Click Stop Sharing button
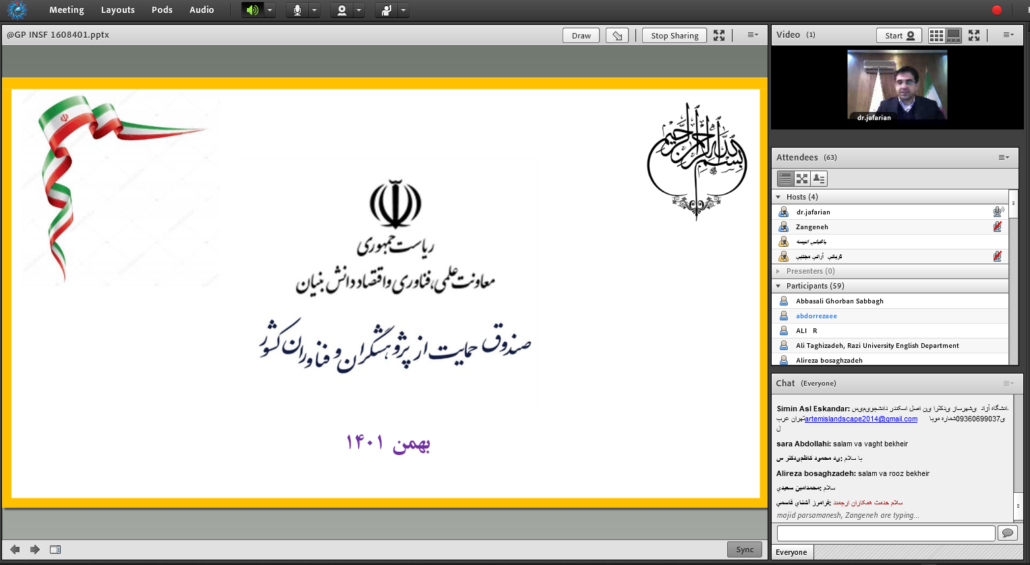 point(674,35)
